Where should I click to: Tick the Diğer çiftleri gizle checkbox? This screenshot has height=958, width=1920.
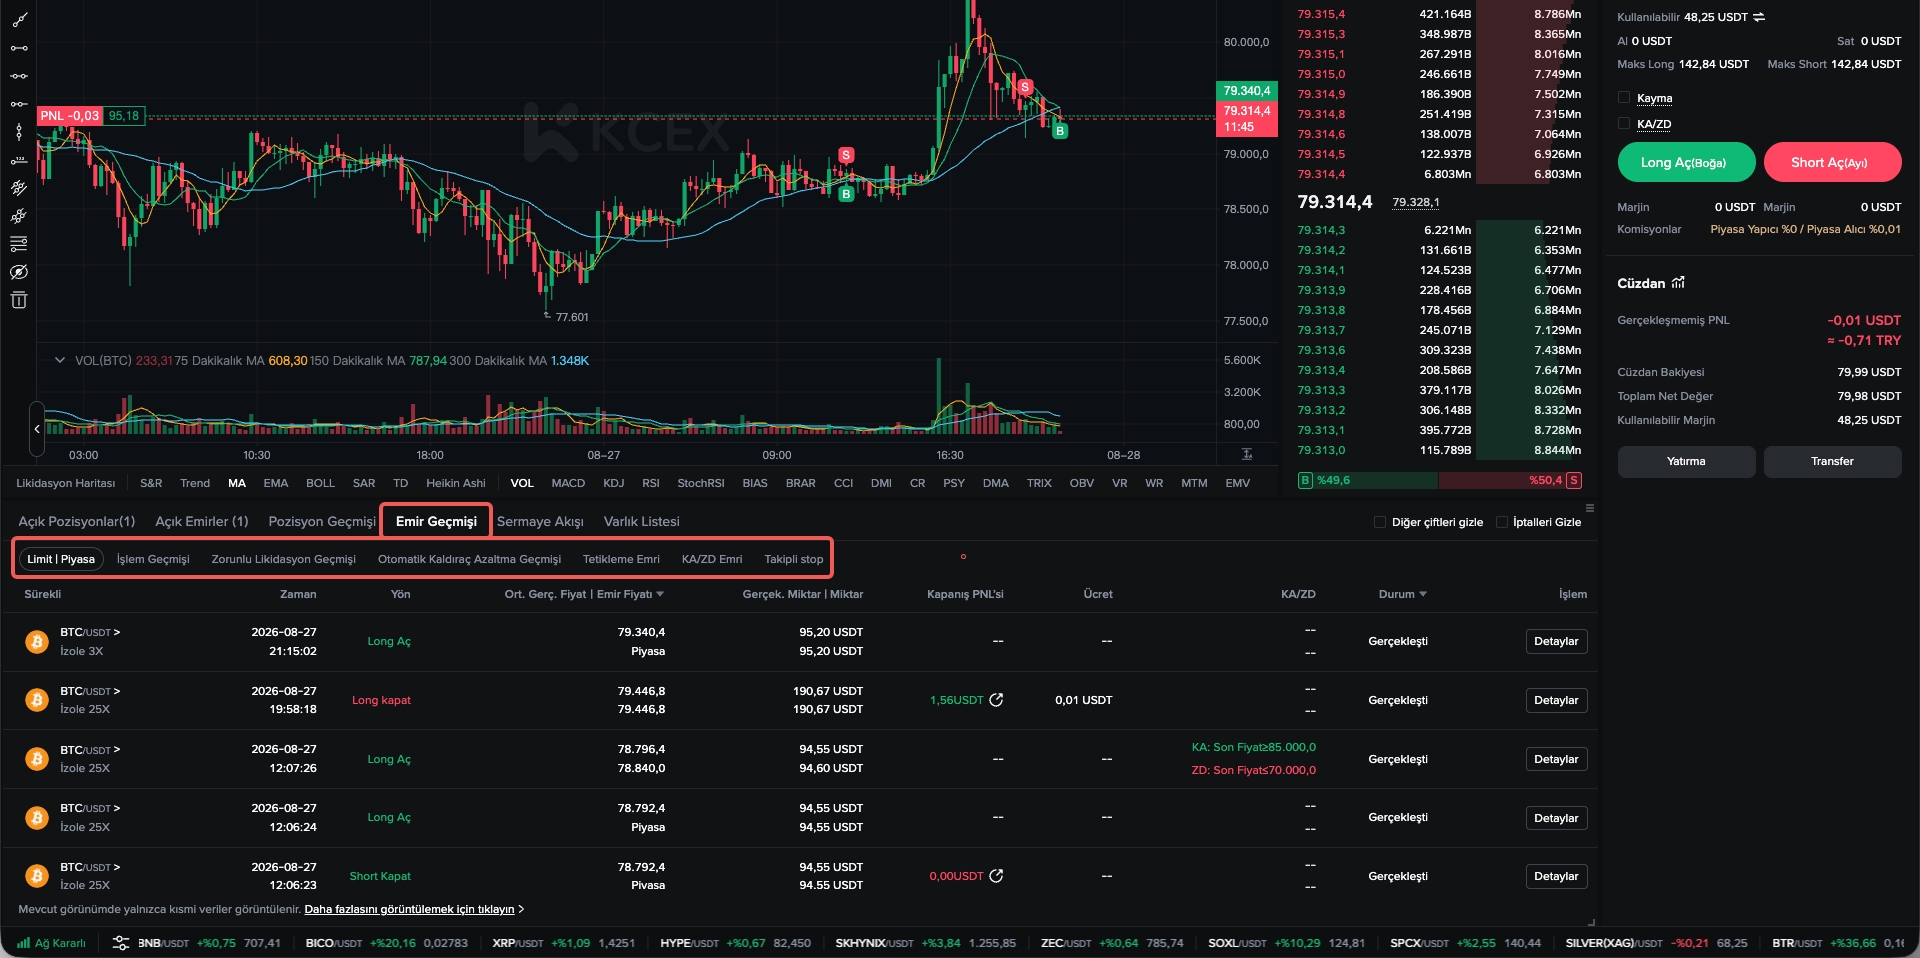1380,522
